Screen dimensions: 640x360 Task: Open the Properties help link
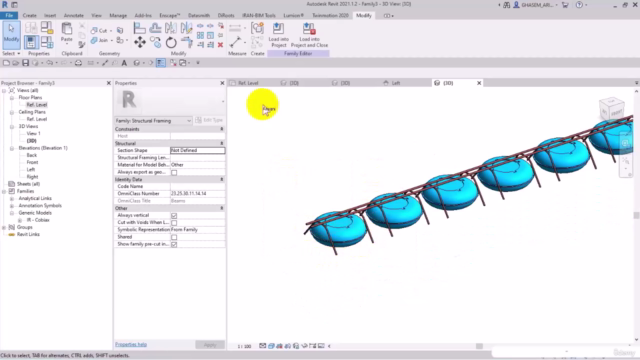[x=131, y=344]
